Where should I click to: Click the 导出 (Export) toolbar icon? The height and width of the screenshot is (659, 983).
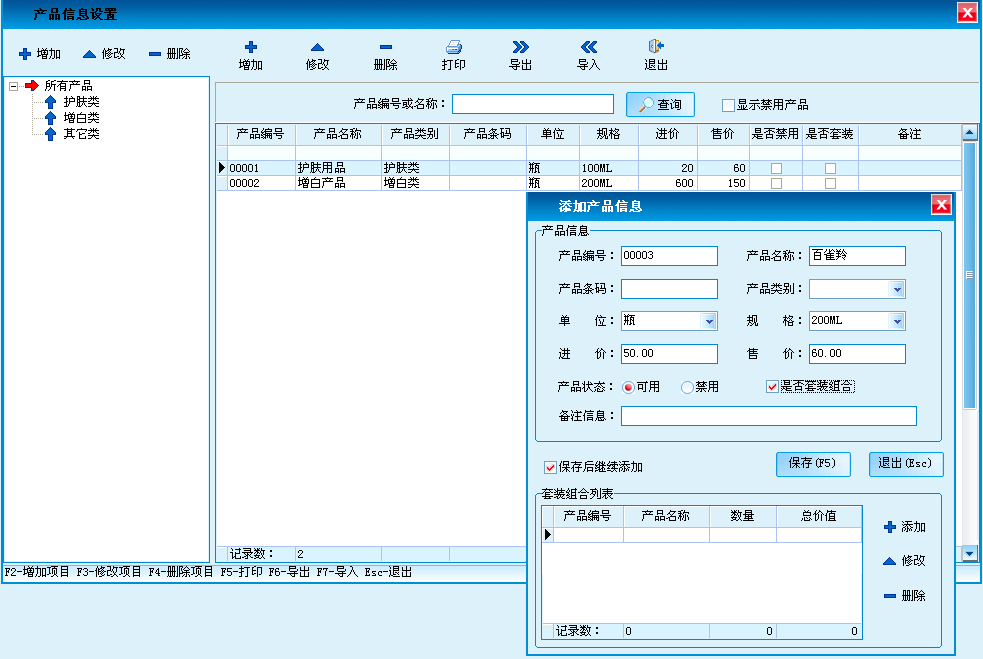[520, 47]
